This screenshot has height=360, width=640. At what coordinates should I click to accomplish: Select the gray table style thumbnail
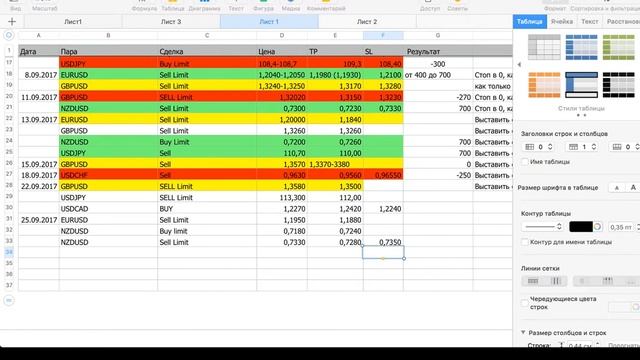point(544,47)
